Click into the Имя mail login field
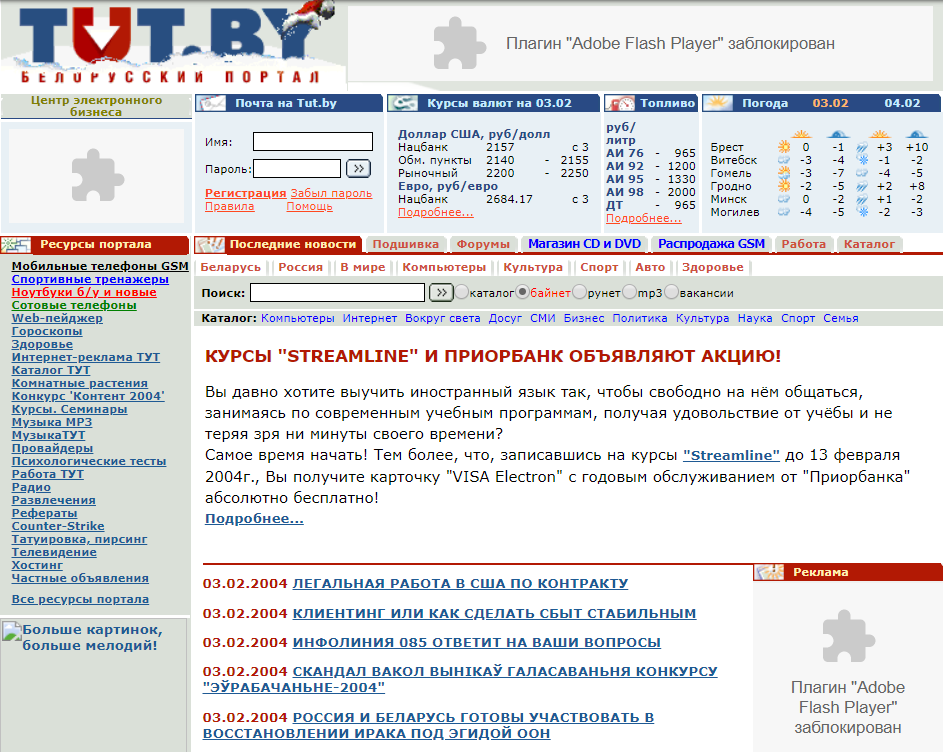 click(313, 141)
